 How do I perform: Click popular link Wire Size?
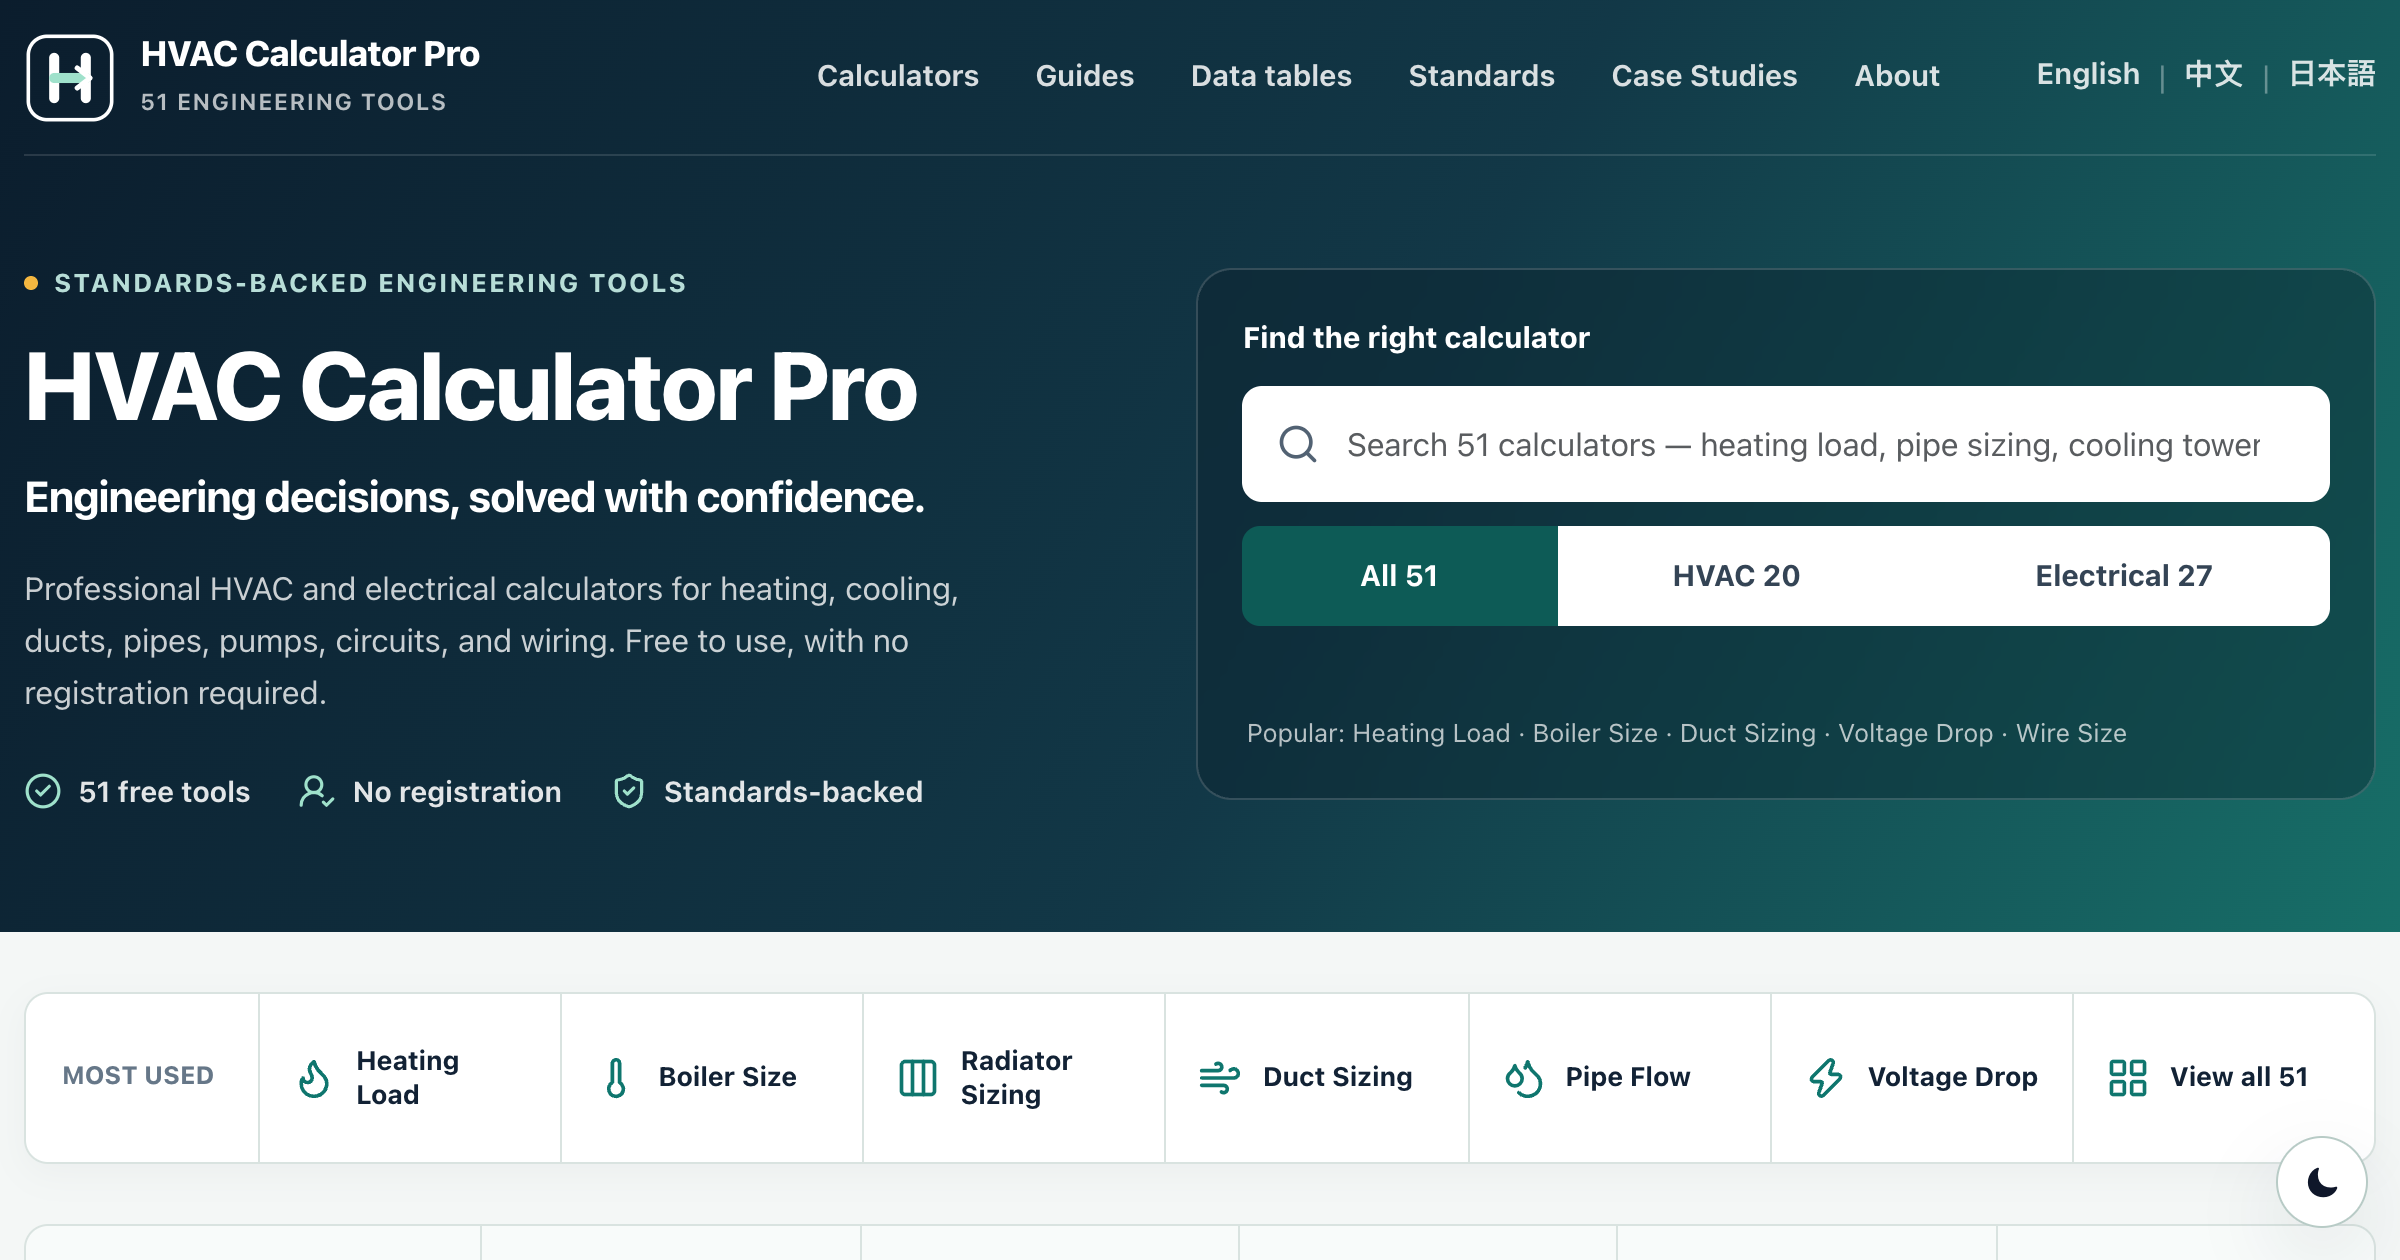coord(2071,733)
